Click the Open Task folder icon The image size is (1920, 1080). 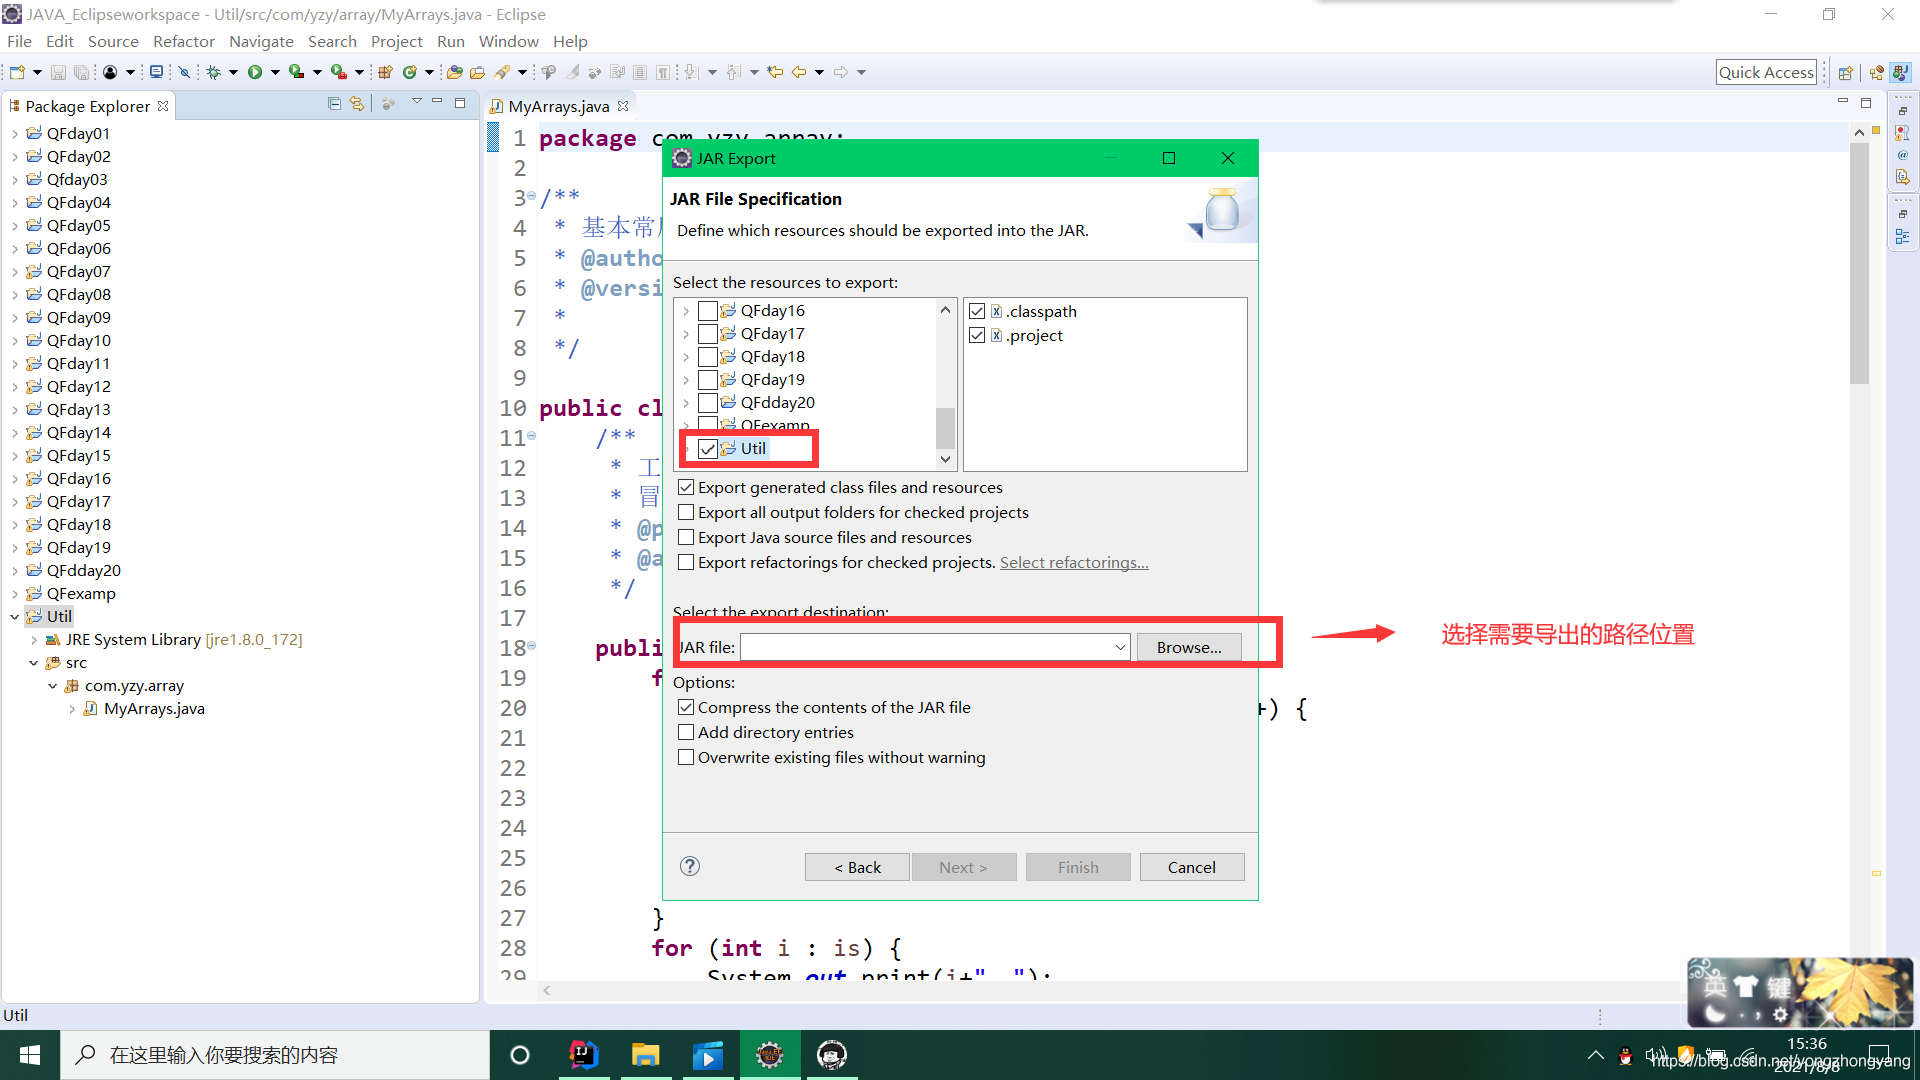coord(478,72)
